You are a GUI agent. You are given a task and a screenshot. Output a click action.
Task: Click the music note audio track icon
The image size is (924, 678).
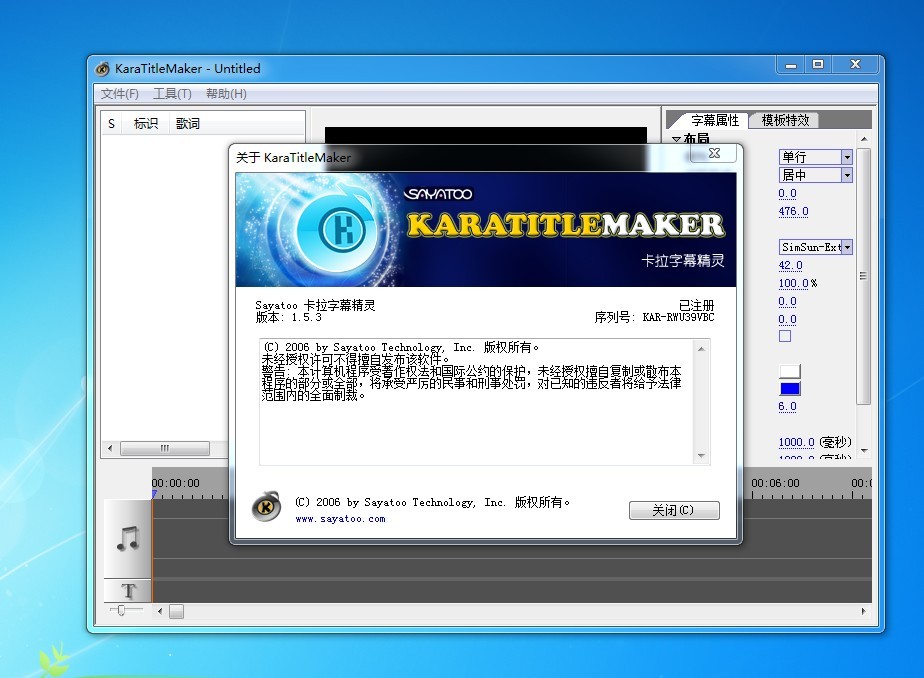pos(127,538)
